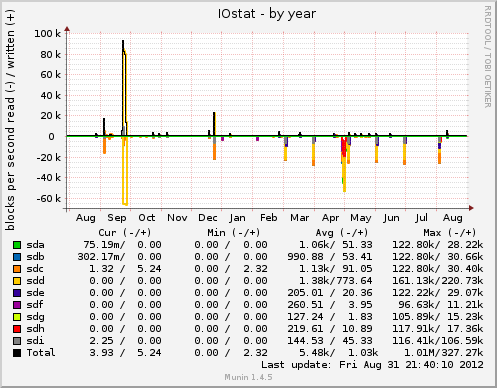Click the 'sdg' legend label
497x388 pixels.
point(35,317)
